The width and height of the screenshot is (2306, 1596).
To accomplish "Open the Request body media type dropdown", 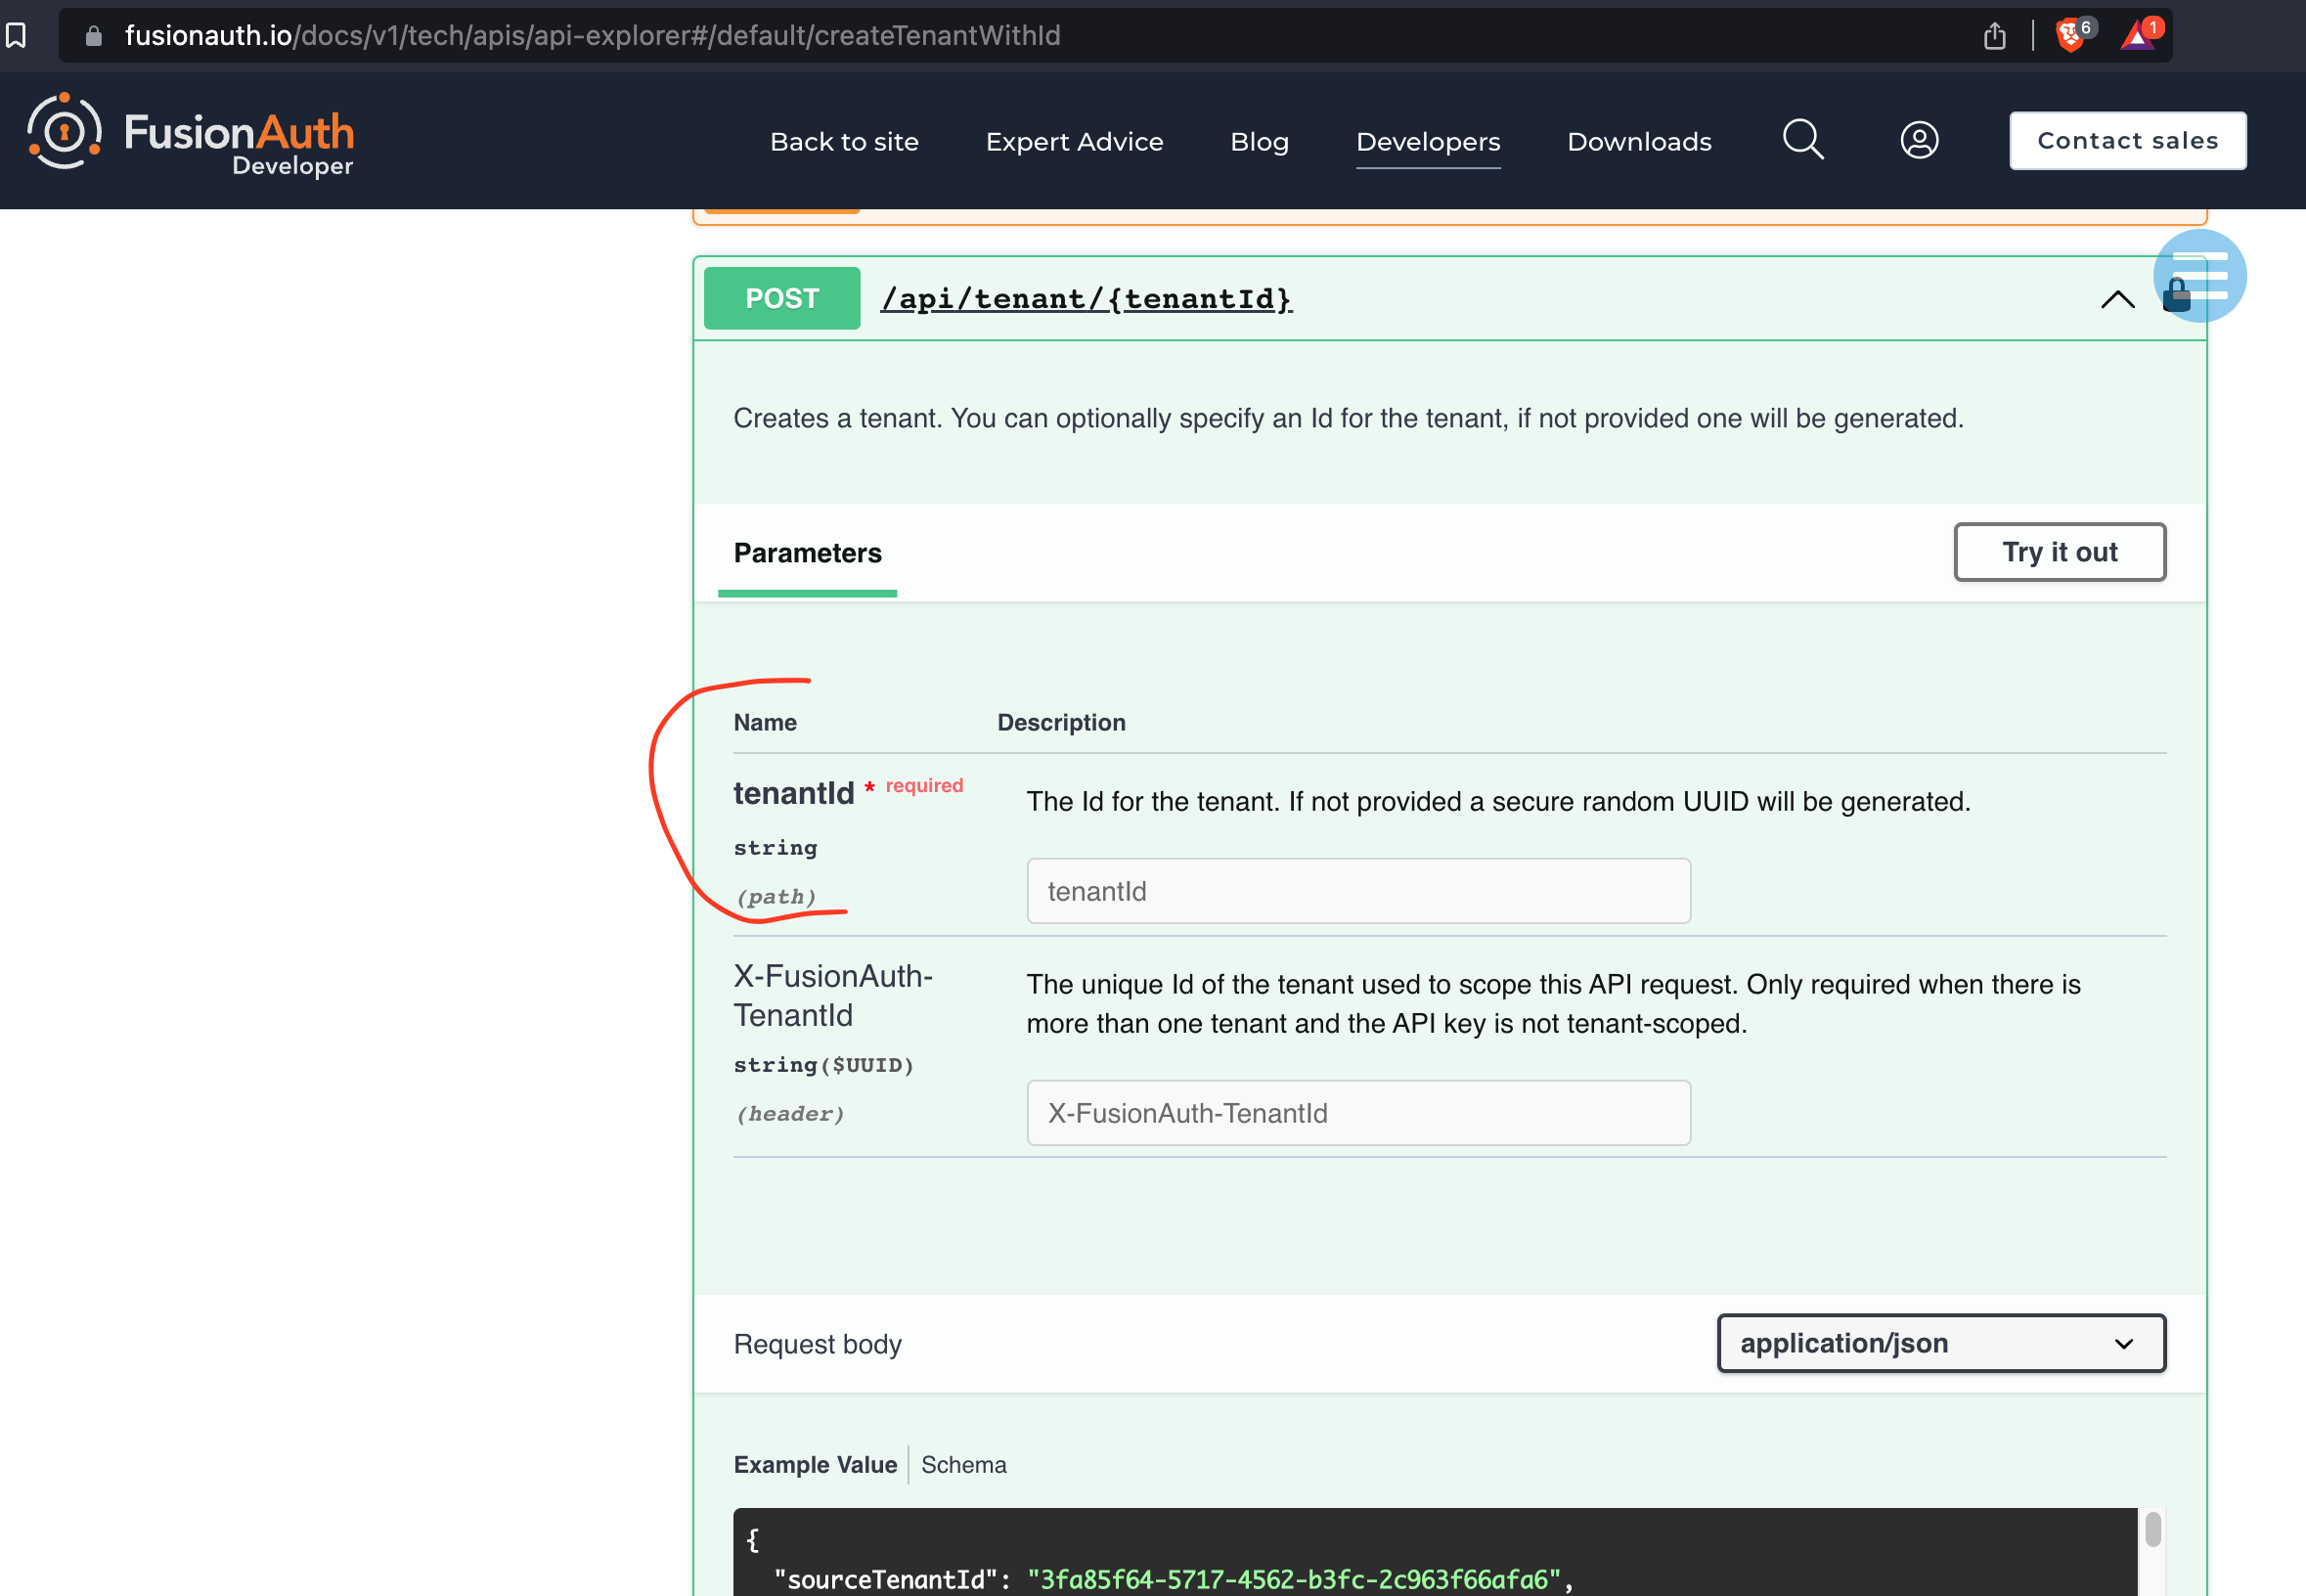I will (x=1938, y=1343).
